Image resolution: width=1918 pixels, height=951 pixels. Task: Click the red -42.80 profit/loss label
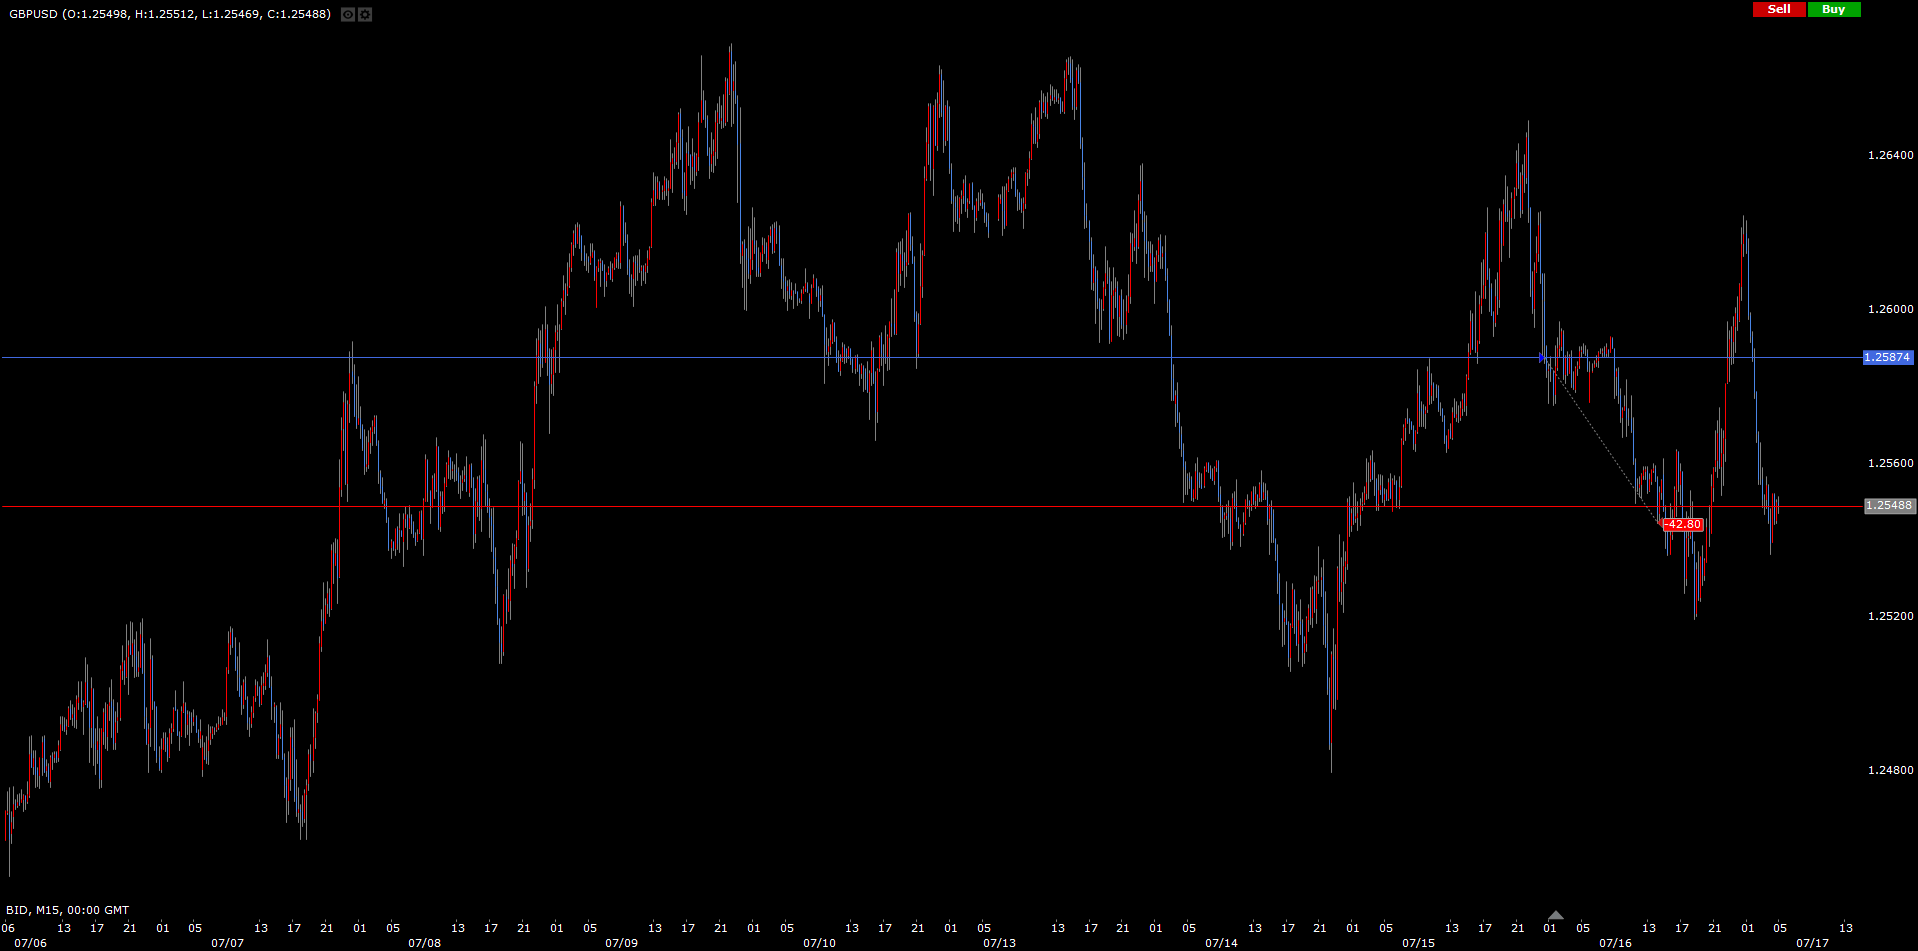pyautogui.click(x=1682, y=525)
